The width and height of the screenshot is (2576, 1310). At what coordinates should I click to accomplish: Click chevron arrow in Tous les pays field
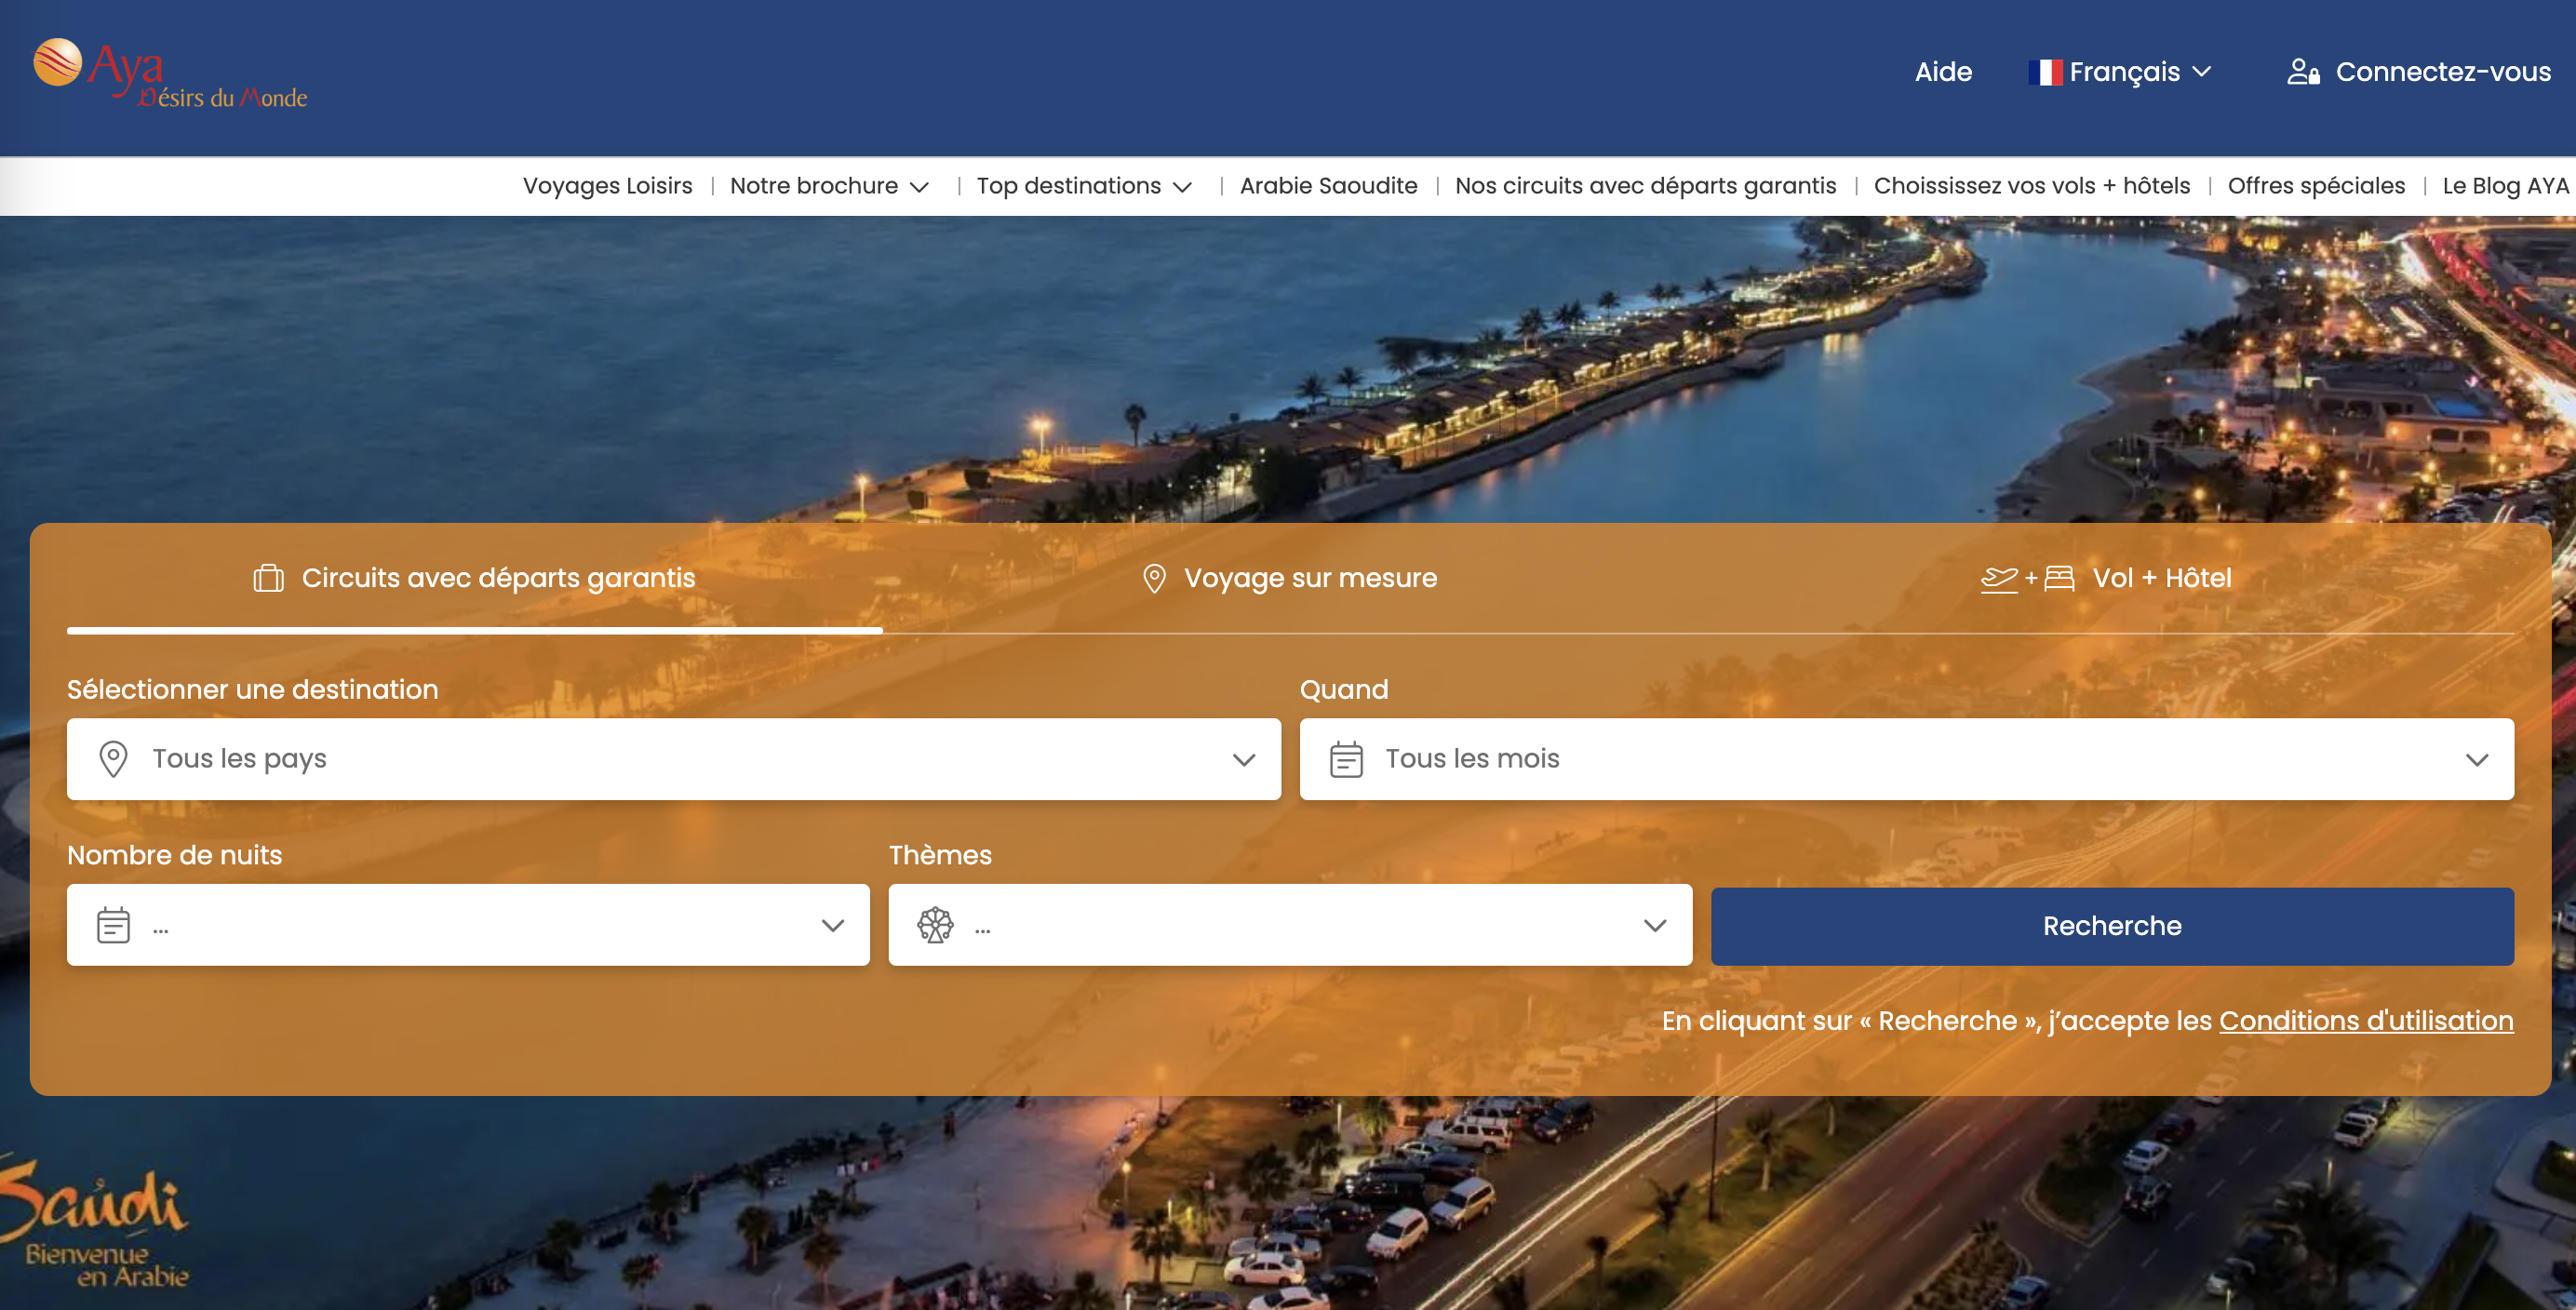tap(1244, 760)
